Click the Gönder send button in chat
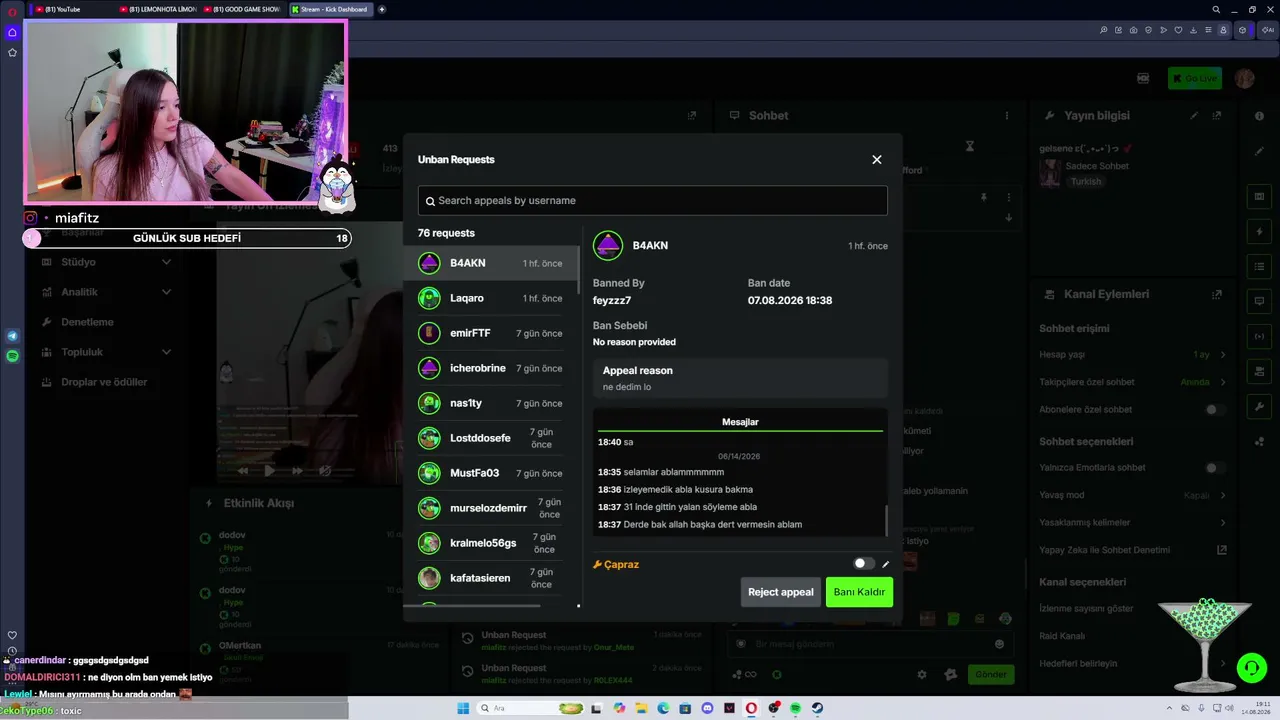The height and width of the screenshot is (720, 1280). coord(991,674)
